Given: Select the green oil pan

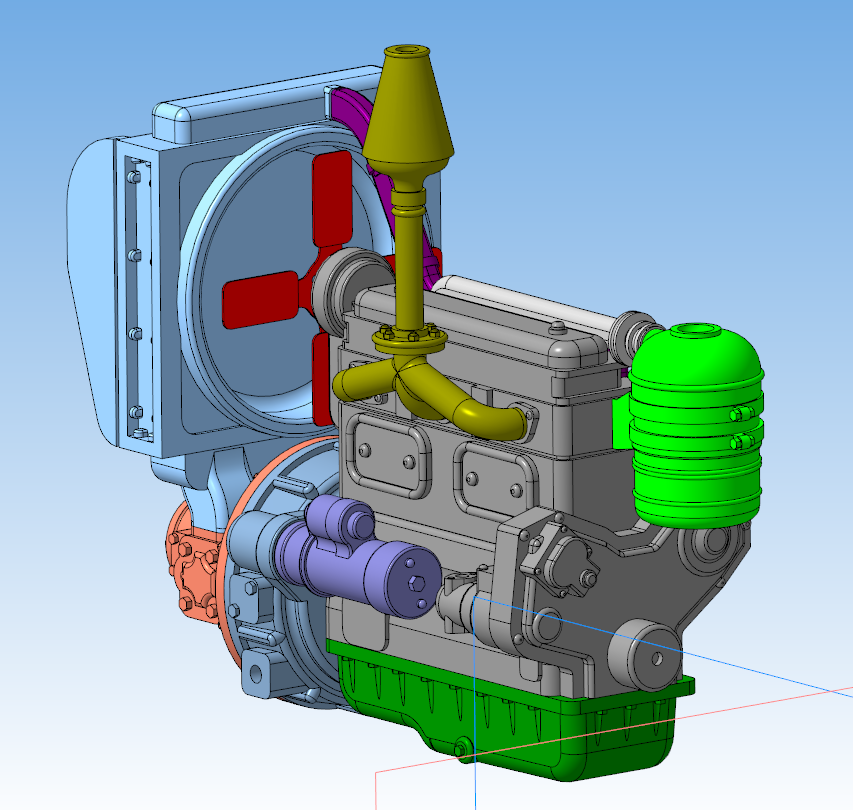Looking at the screenshot, I should (520, 715).
